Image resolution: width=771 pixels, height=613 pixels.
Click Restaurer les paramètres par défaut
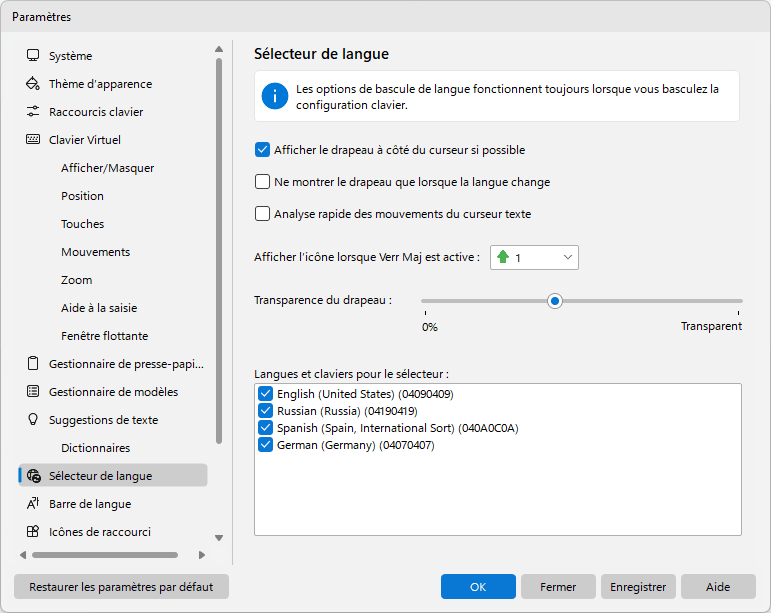click(x=121, y=586)
